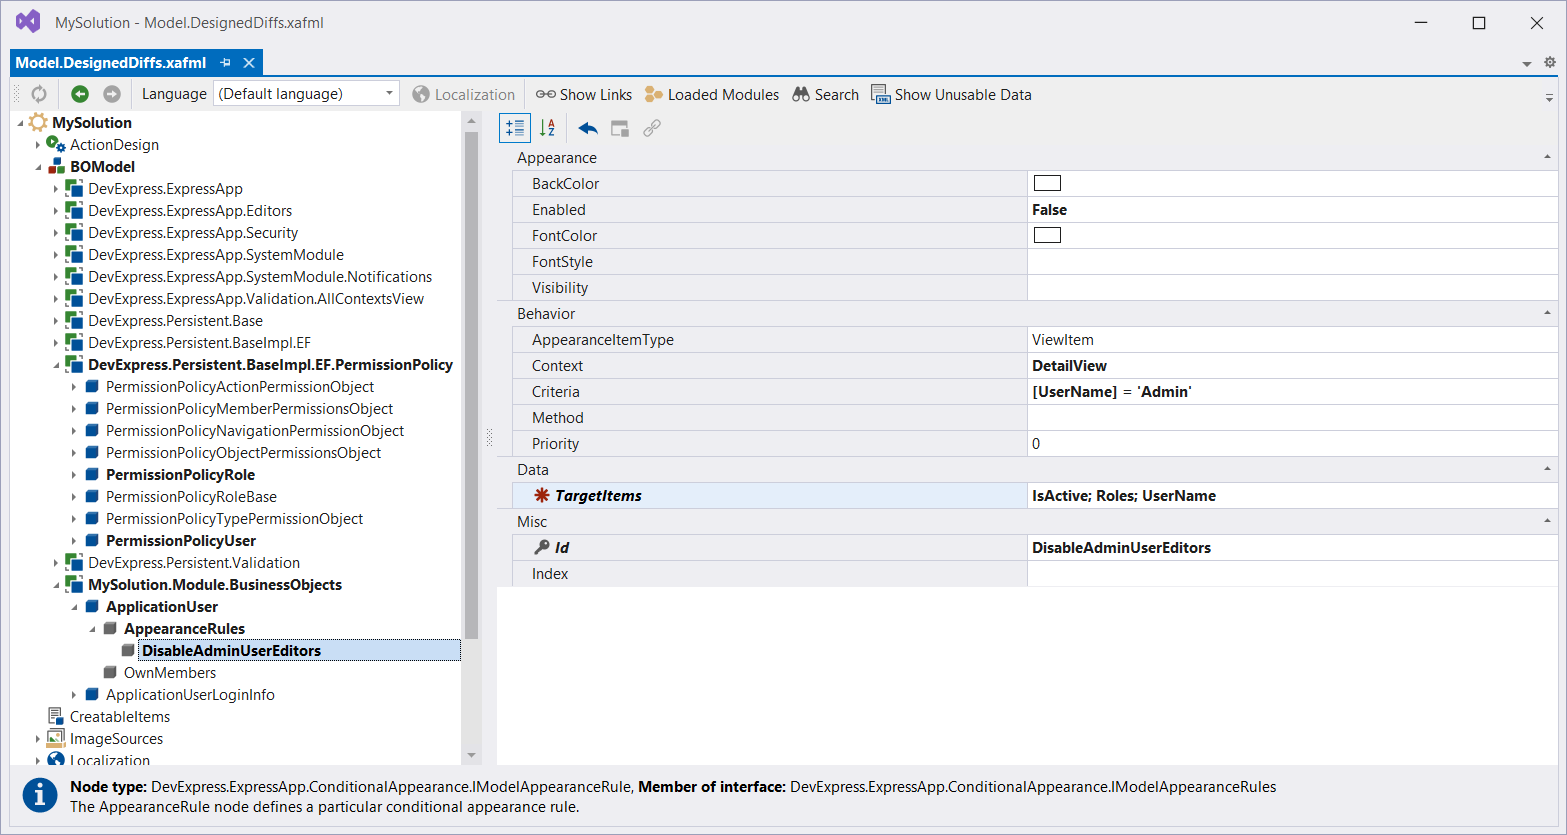This screenshot has width=1567, height=835.
Task: Select the CreatableItems node
Action: (120, 717)
